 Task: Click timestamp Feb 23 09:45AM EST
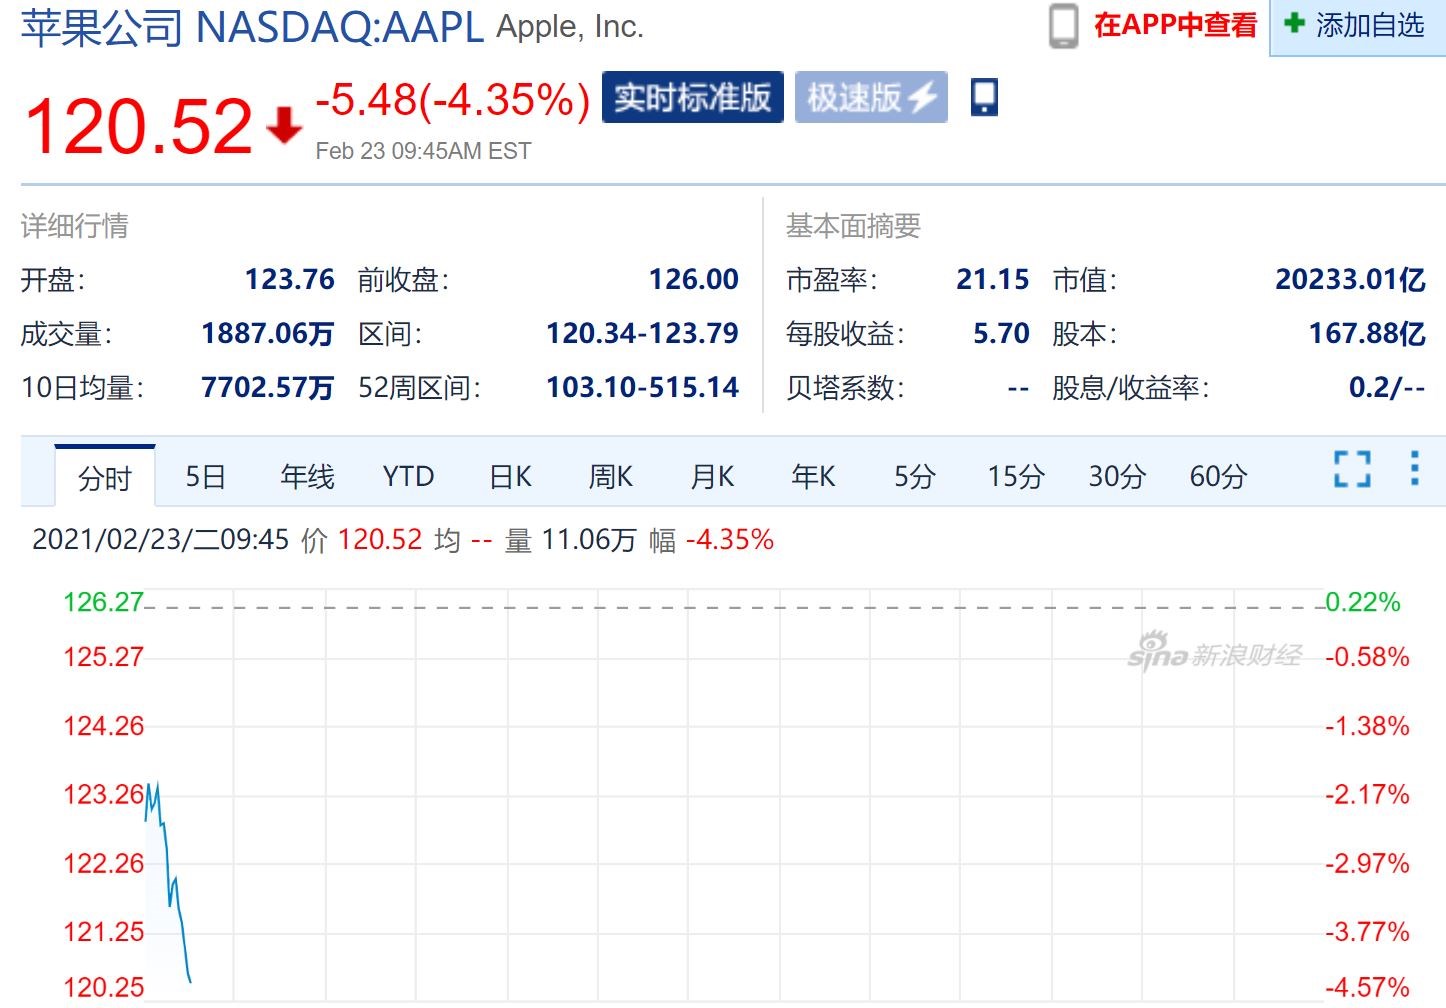click(x=423, y=151)
